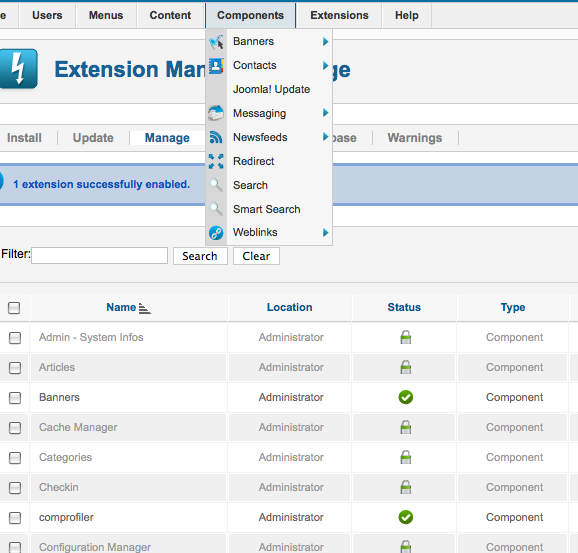578x553 pixels.
Task: Click the Redirect arrows icon
Action: [216, 161]
